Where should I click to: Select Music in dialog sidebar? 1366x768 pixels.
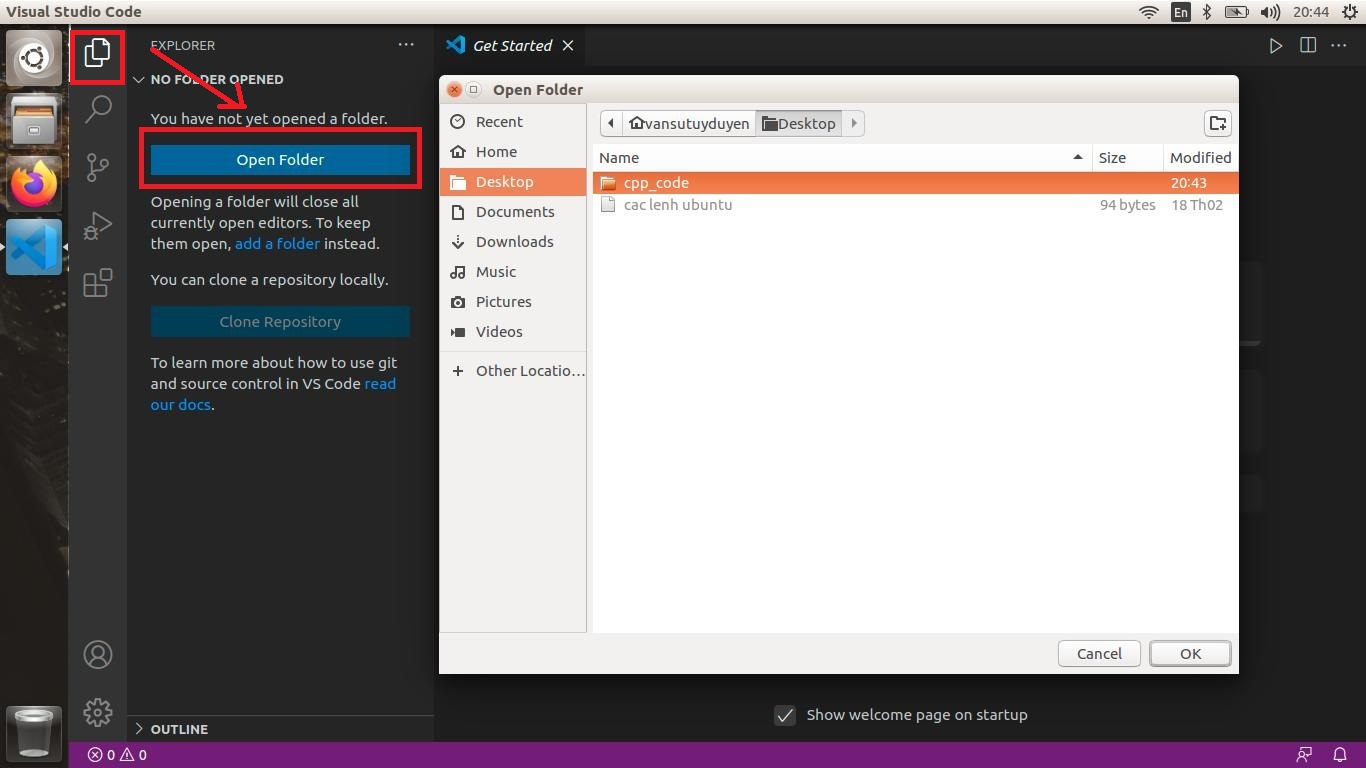coord(513,271)
